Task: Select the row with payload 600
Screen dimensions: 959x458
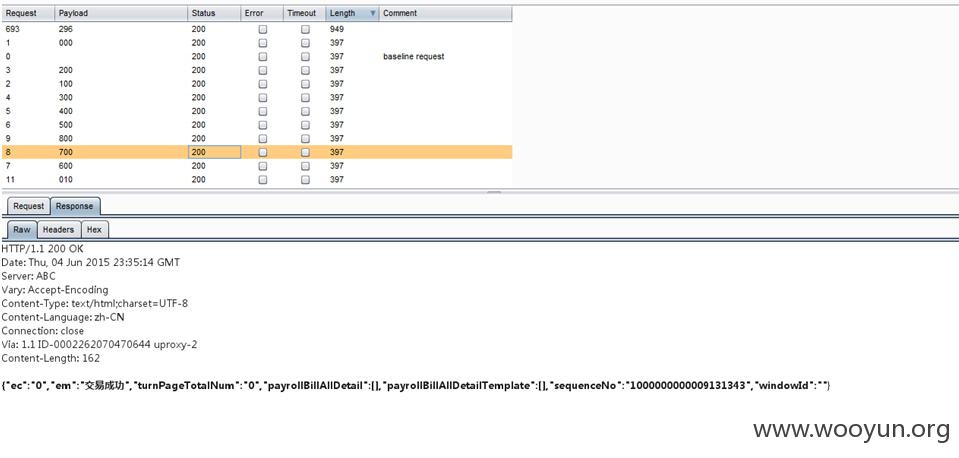Action: tap(256, 166)
